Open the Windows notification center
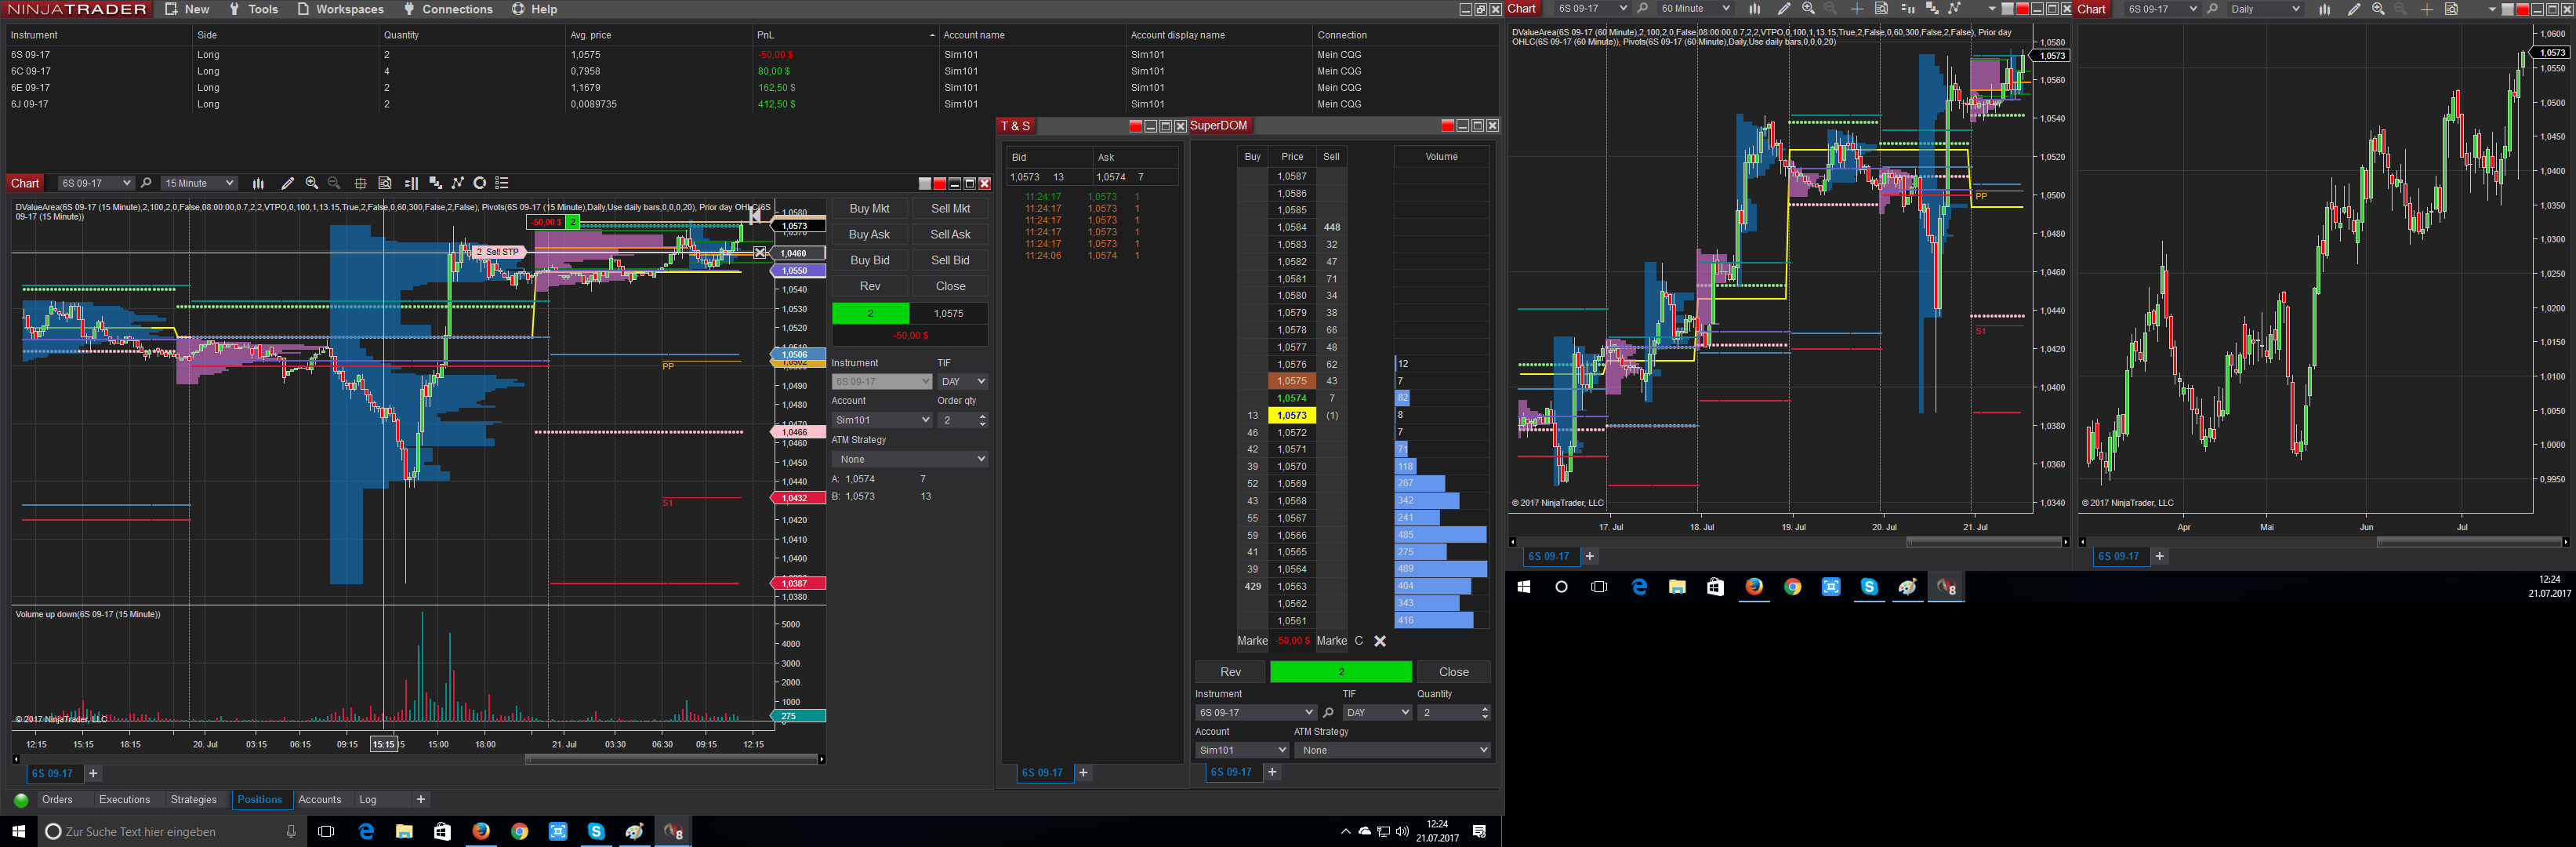The image size is (2576, 847). [1479, 832]
